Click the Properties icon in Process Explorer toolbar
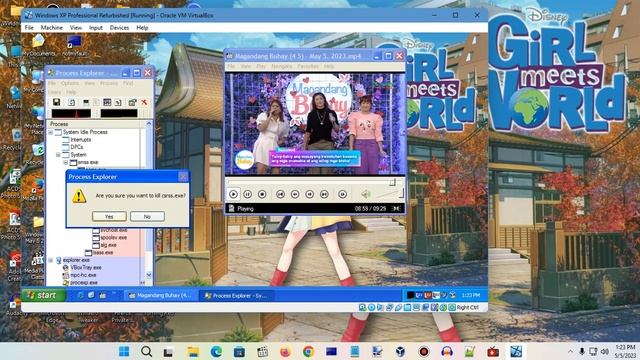 click(x=132, y=102)
